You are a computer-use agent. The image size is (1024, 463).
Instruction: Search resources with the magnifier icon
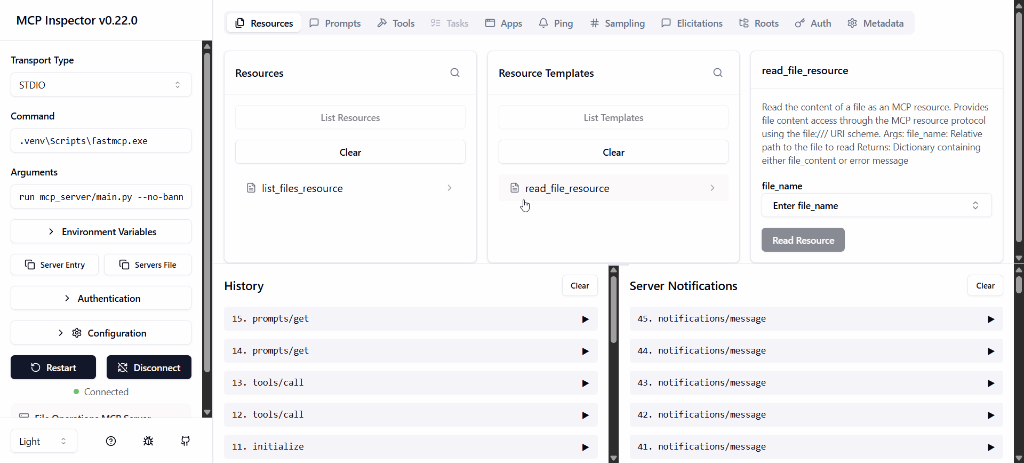(455, 73)
